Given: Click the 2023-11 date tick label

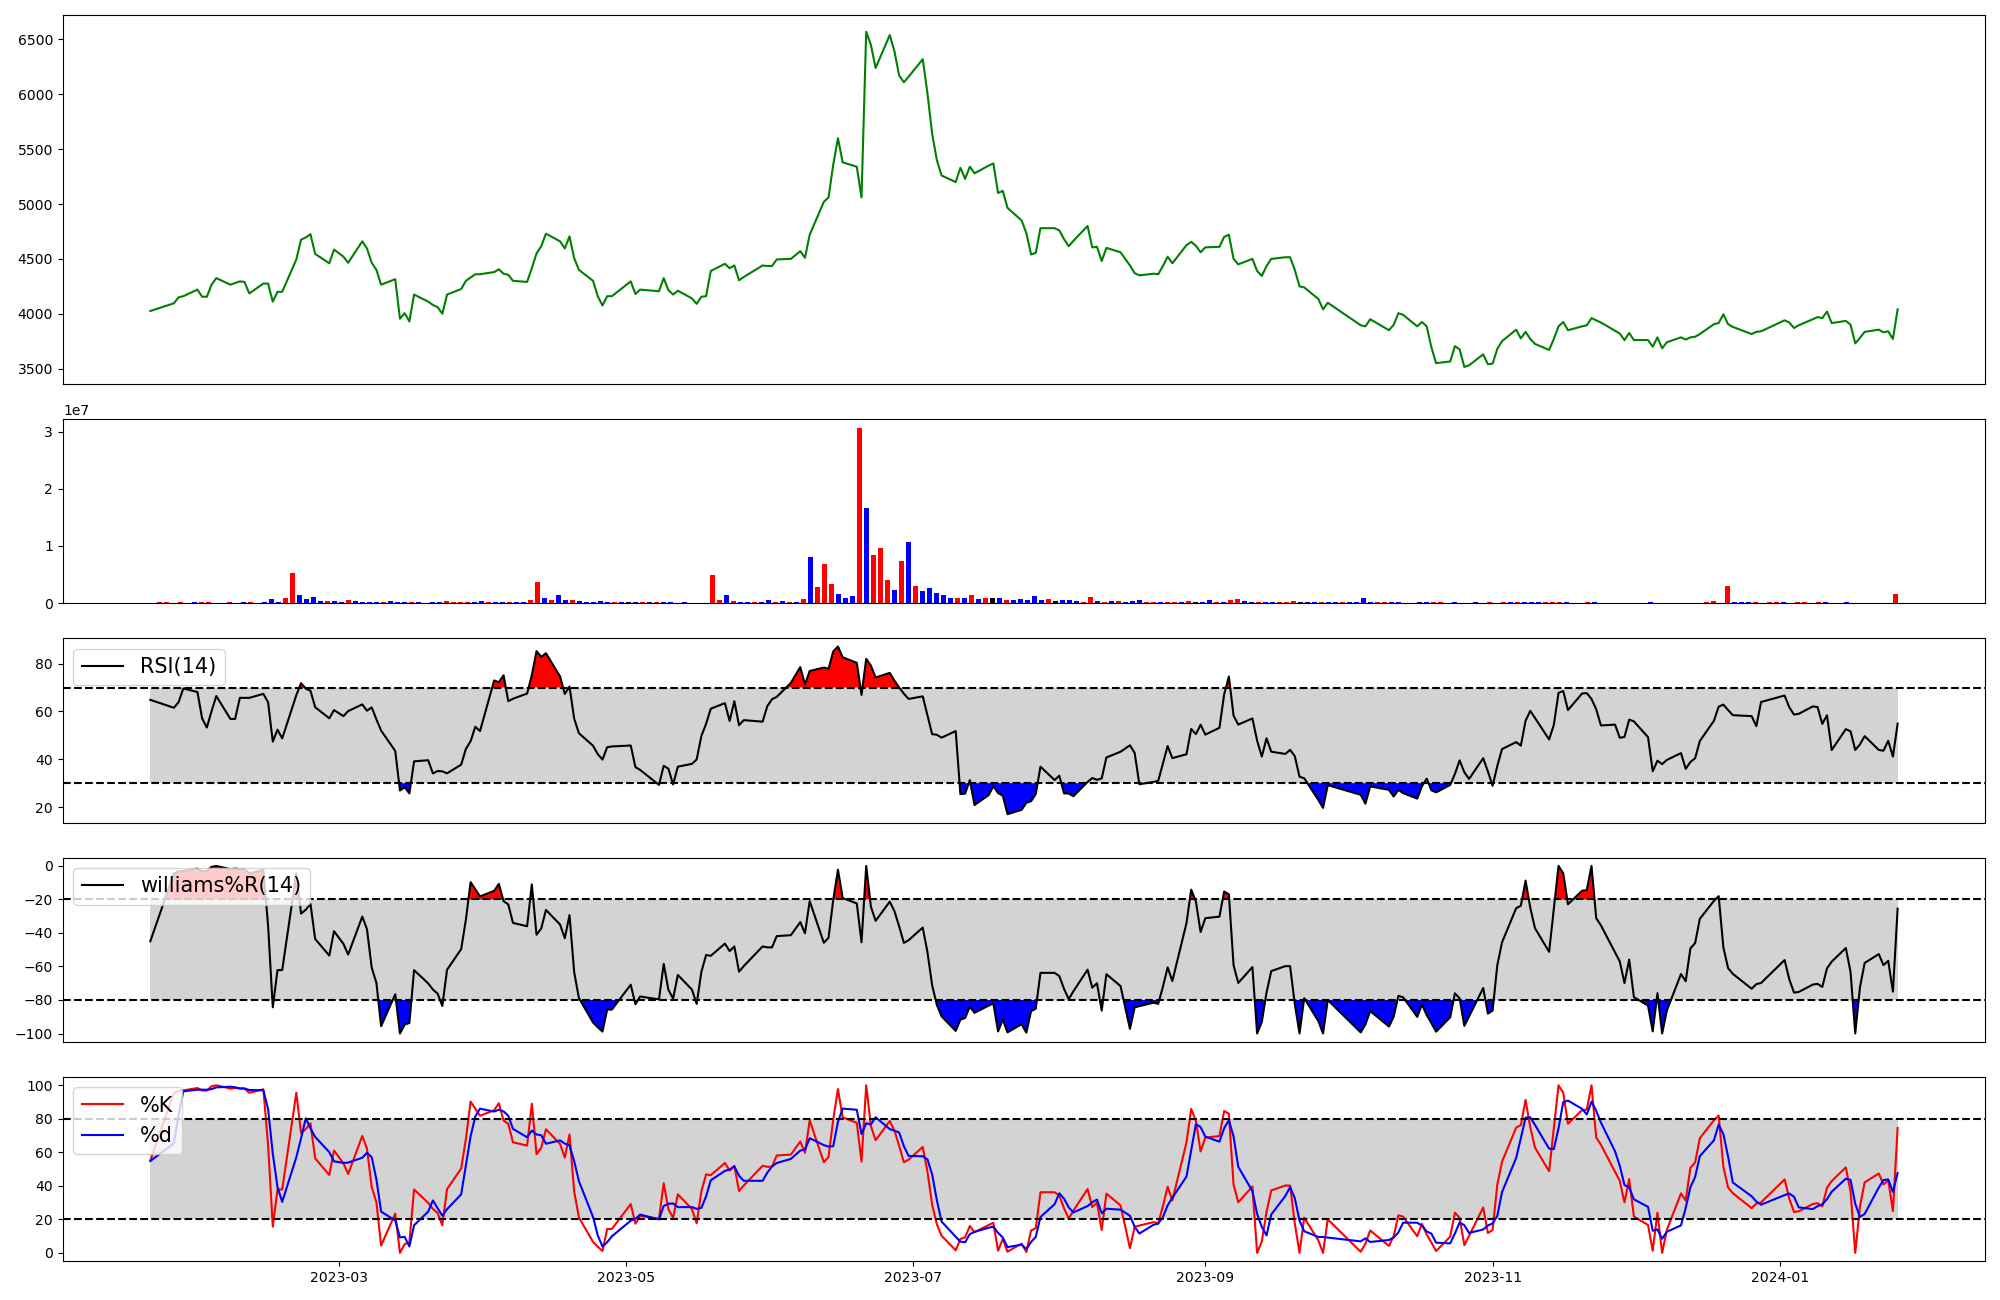Looking at the screenshot, I should (x=1492, y=1277).
